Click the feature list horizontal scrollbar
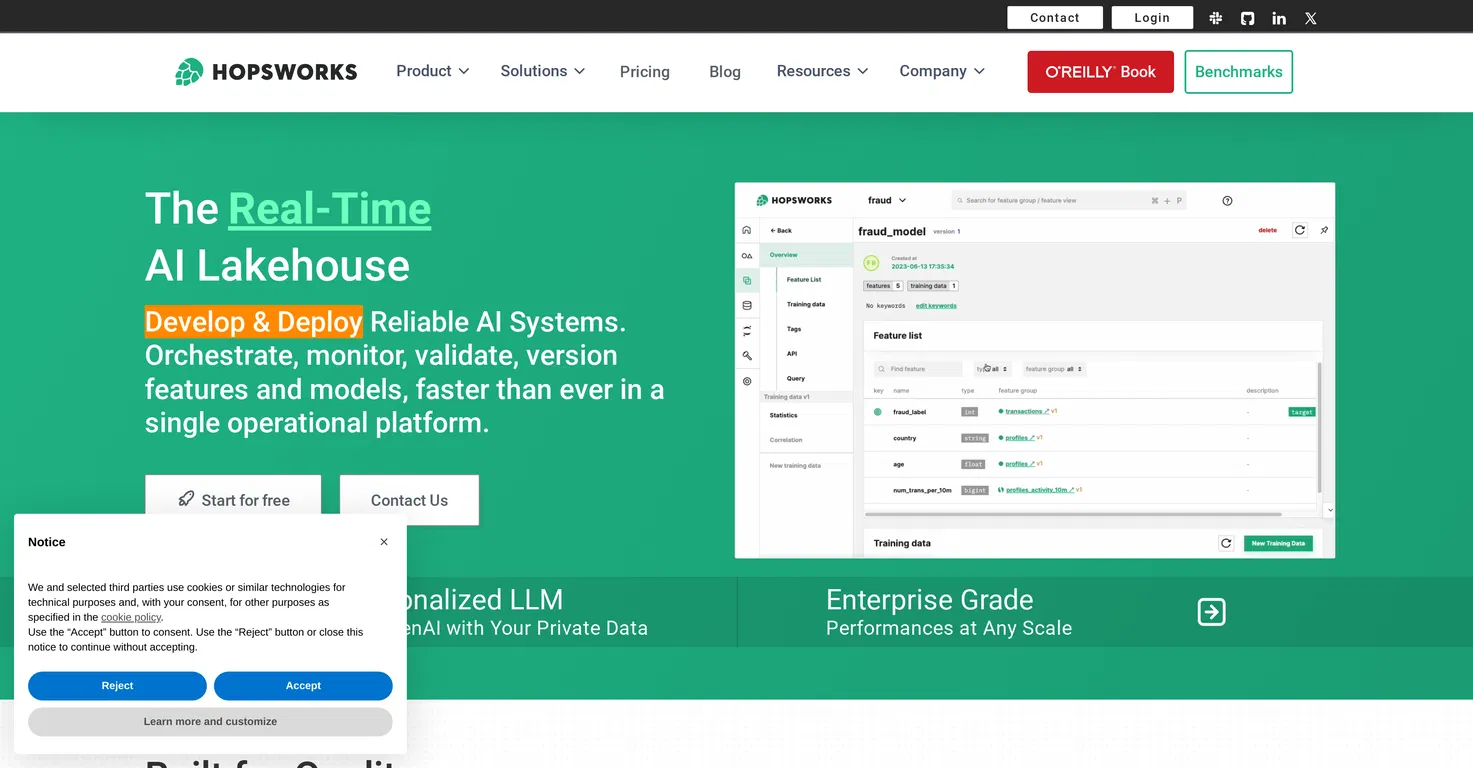This screenshot has height=768, width=1473. [1072, 514]
